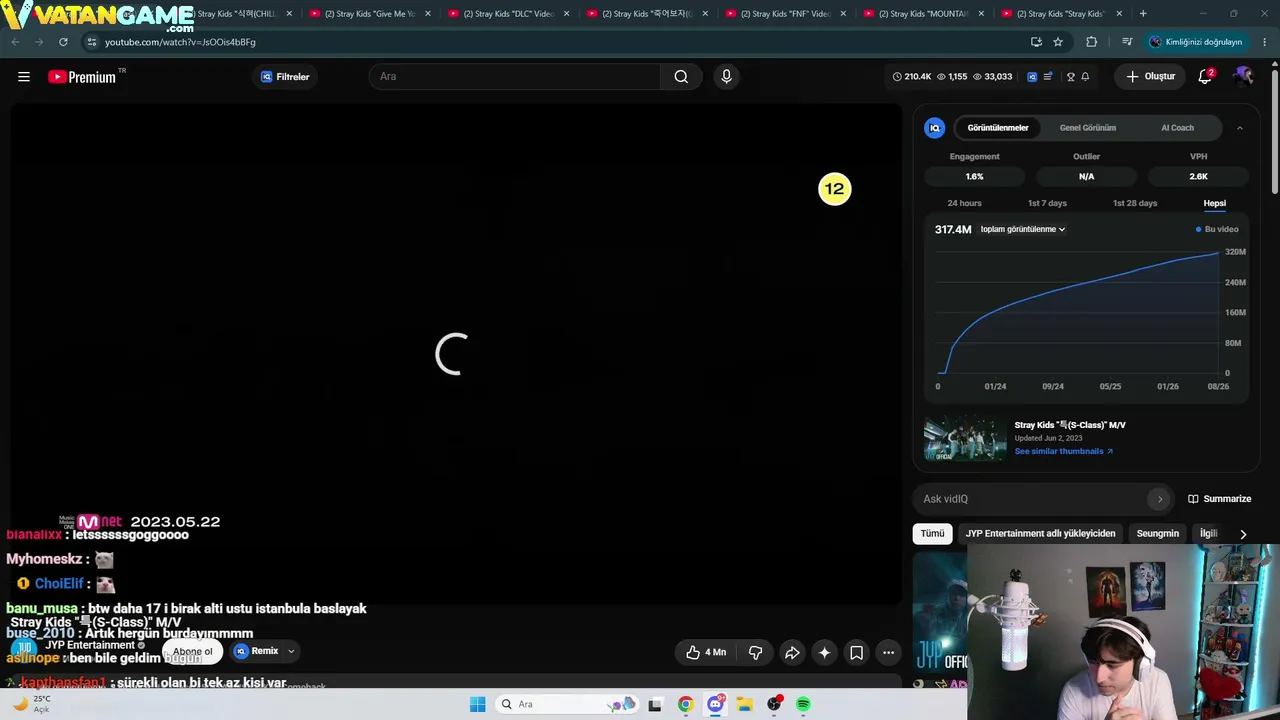Open the vidIQ list icon in stats bar

pyautogui.click(x=1048, y=77)
